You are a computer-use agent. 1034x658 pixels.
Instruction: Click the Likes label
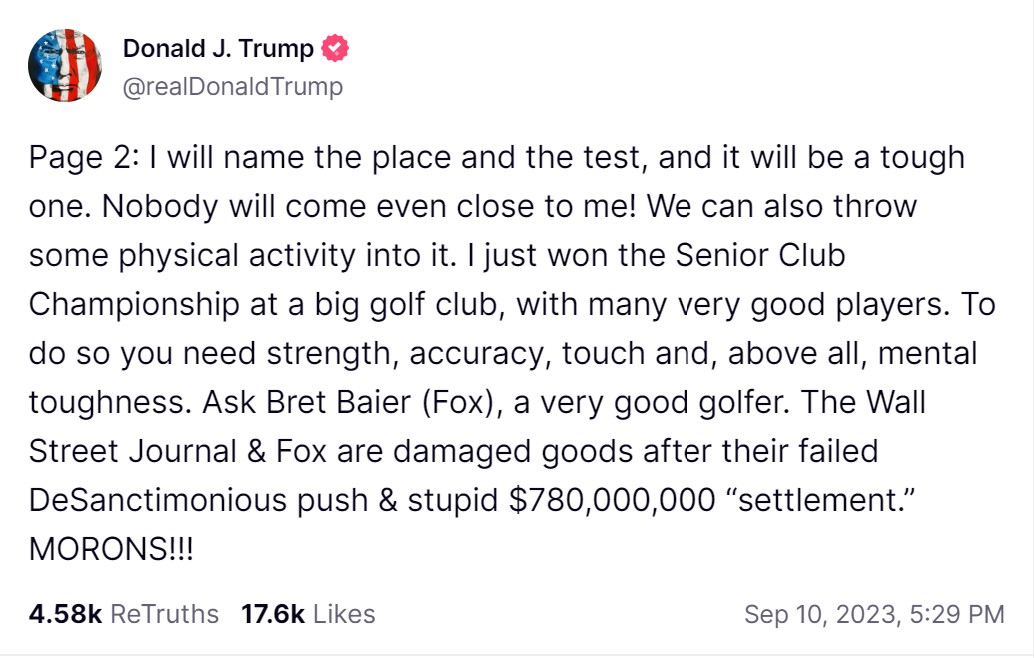(x=344, y=613)
